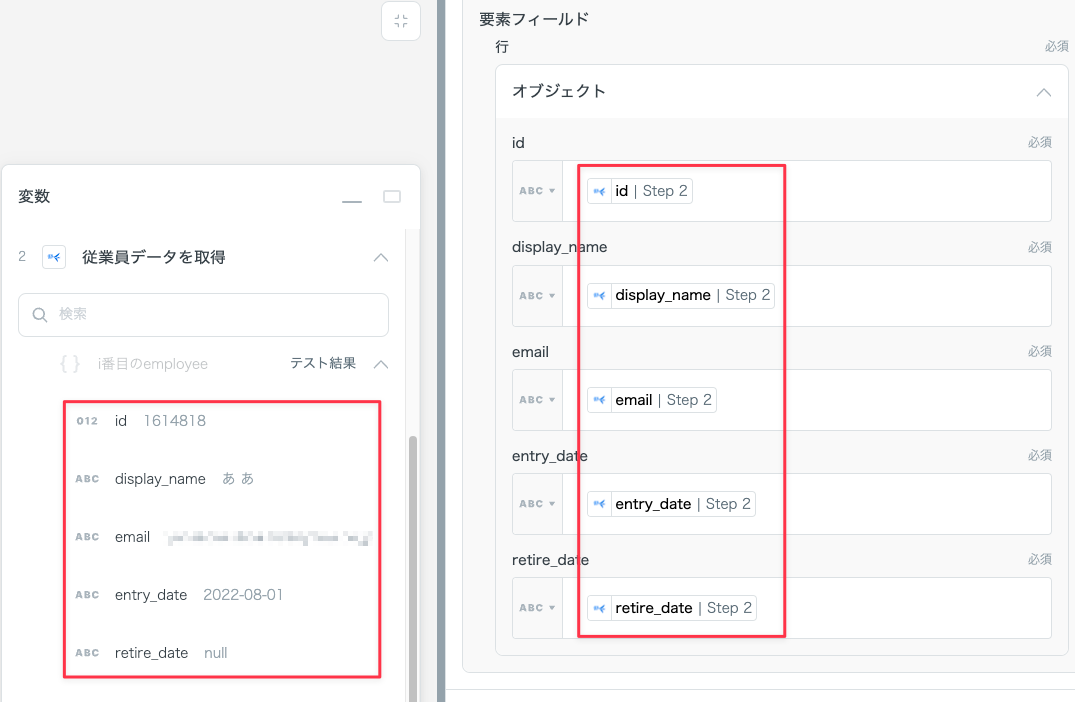The image size is (1075, 702).
Task: Collapse the オブジェクト section
Action: pos(1043,92)
